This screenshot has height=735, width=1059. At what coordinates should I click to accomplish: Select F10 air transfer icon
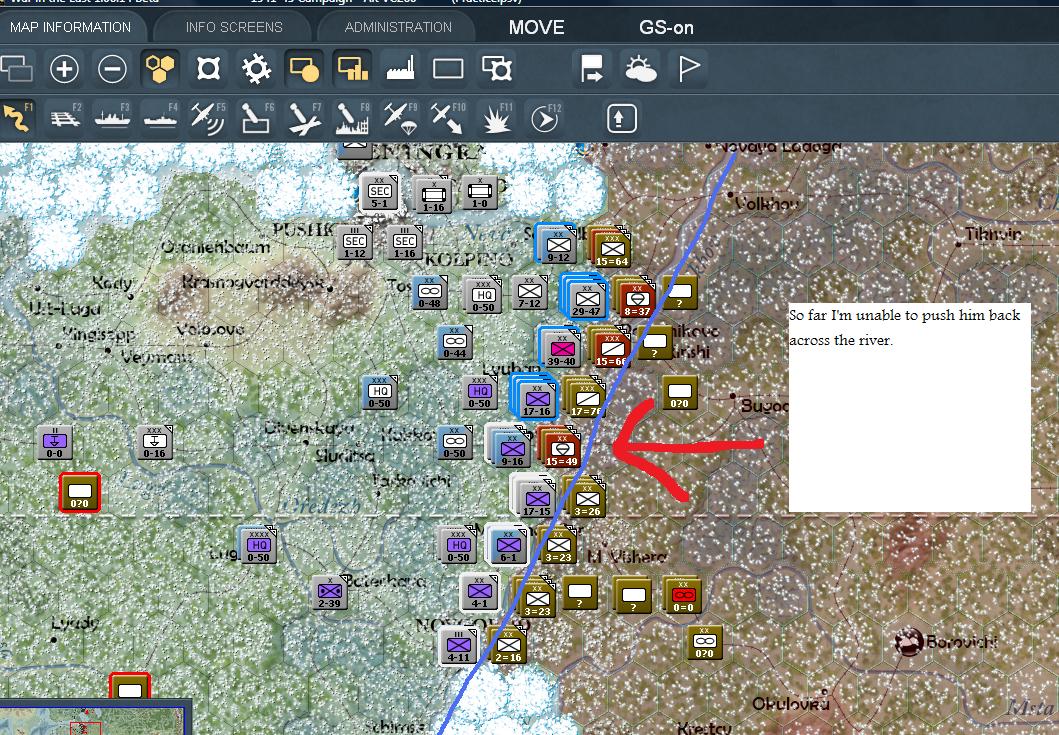pos(448,118)
